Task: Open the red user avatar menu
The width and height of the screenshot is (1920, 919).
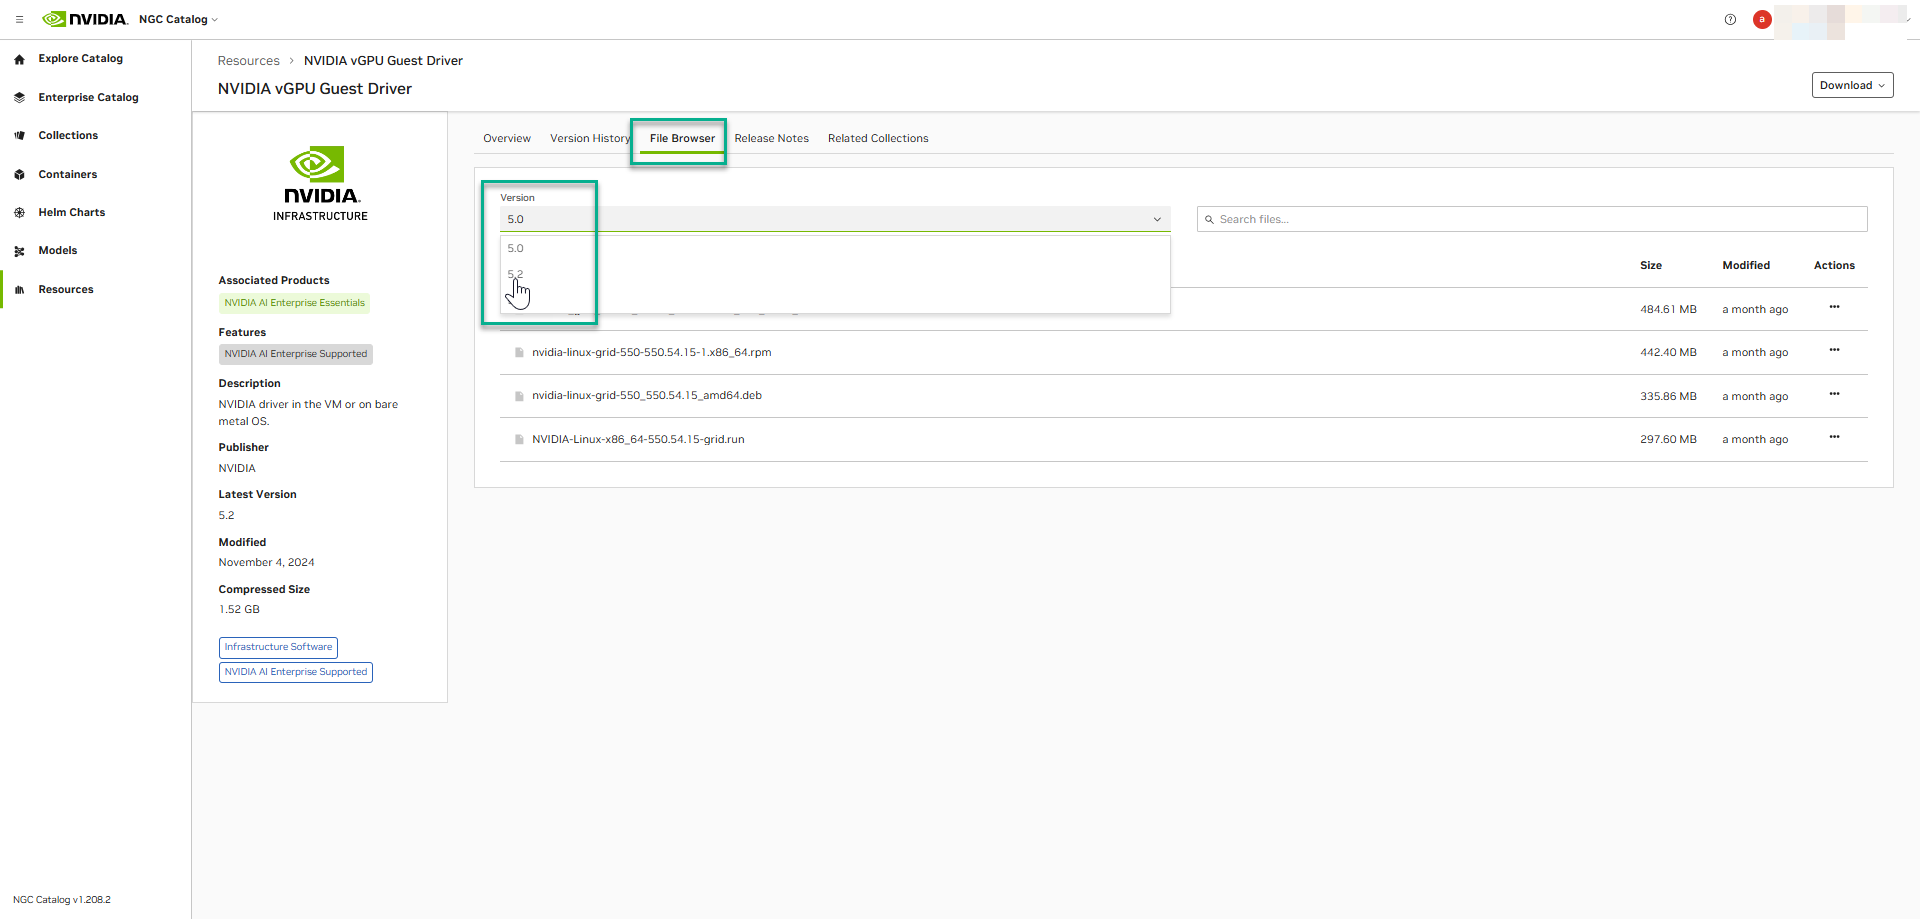Action: tap(1762, 19)
